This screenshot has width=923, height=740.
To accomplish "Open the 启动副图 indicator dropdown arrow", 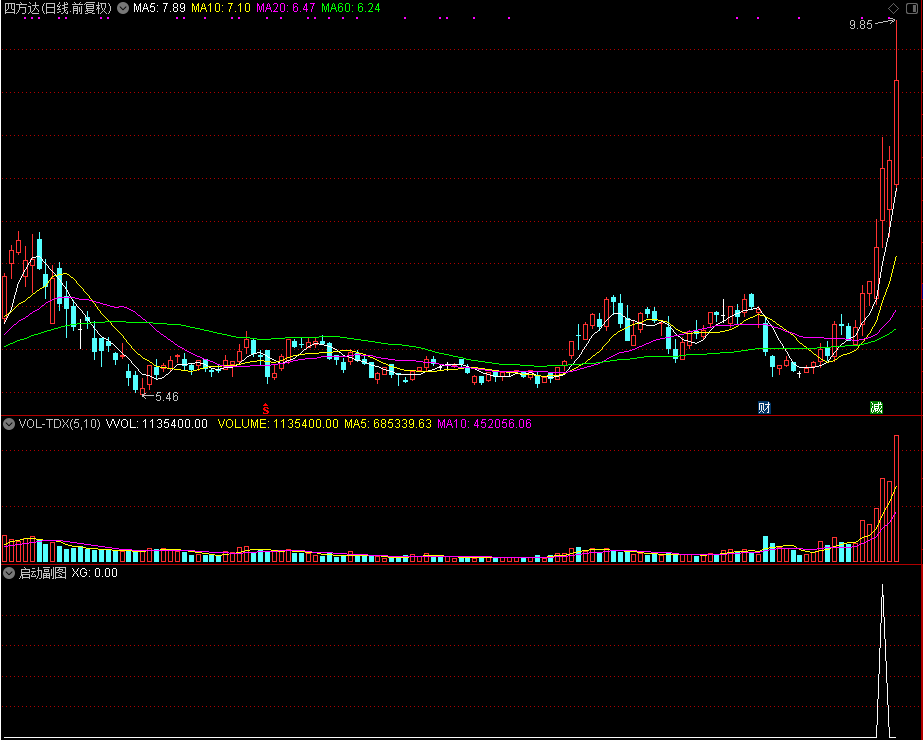I will pos(9,573).
